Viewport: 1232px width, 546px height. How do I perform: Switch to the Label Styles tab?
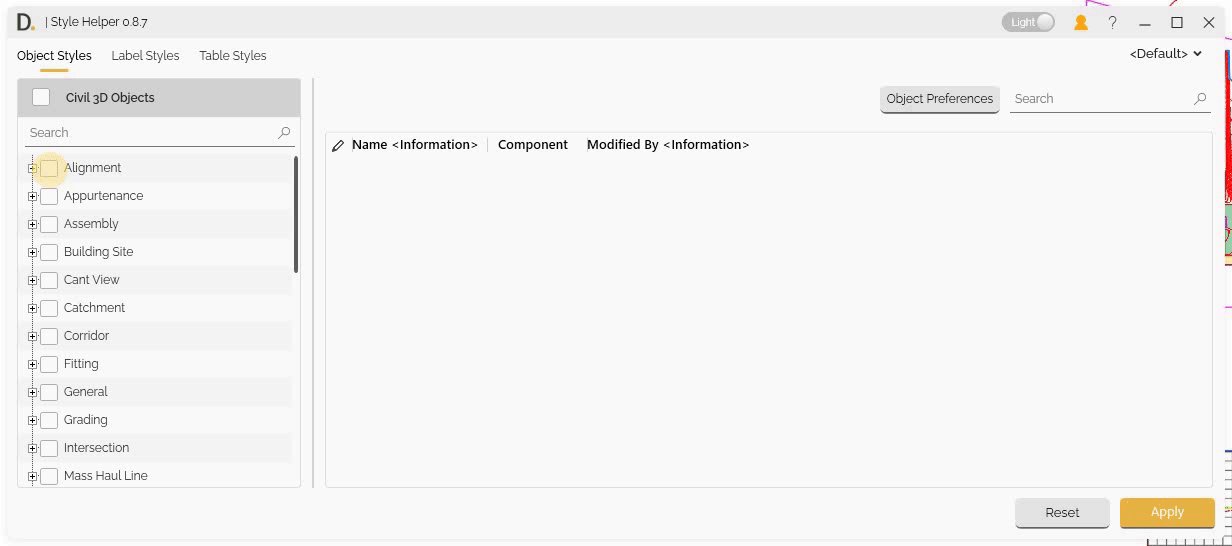pos(145,56)
